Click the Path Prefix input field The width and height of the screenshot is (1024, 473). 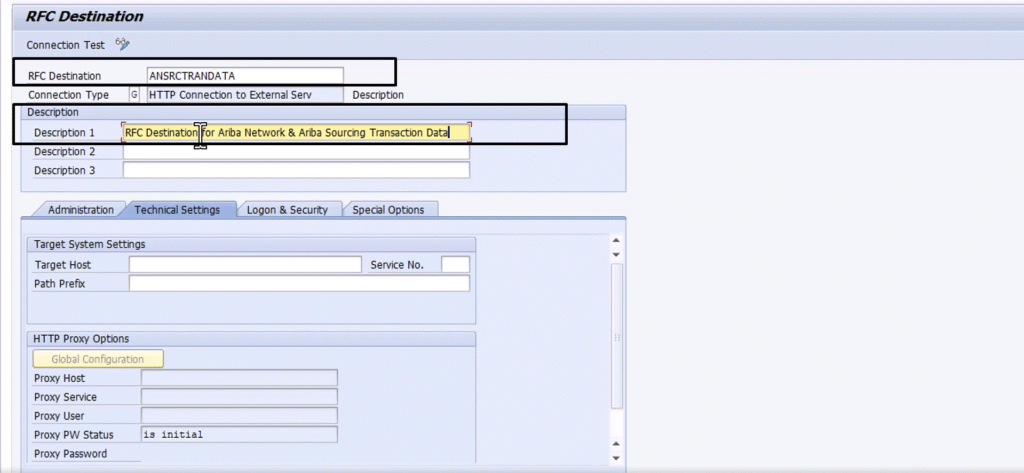click(x=299, y=284)
